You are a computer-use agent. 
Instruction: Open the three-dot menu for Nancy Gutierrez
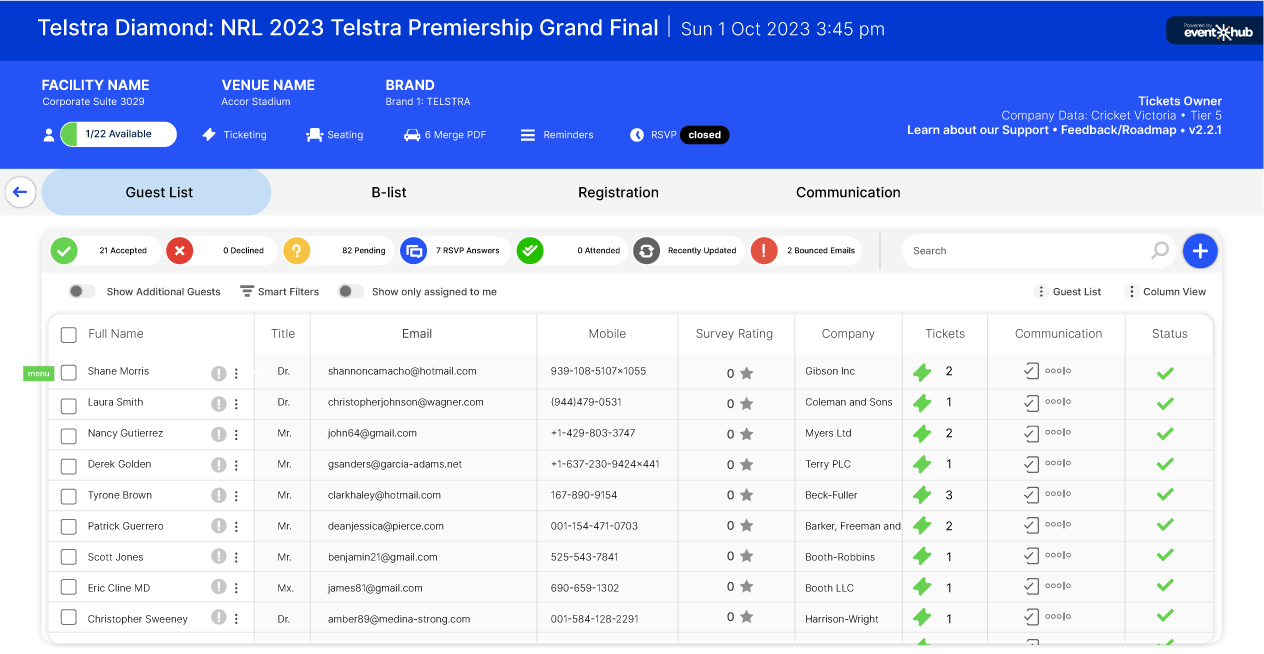click(236, 435)
